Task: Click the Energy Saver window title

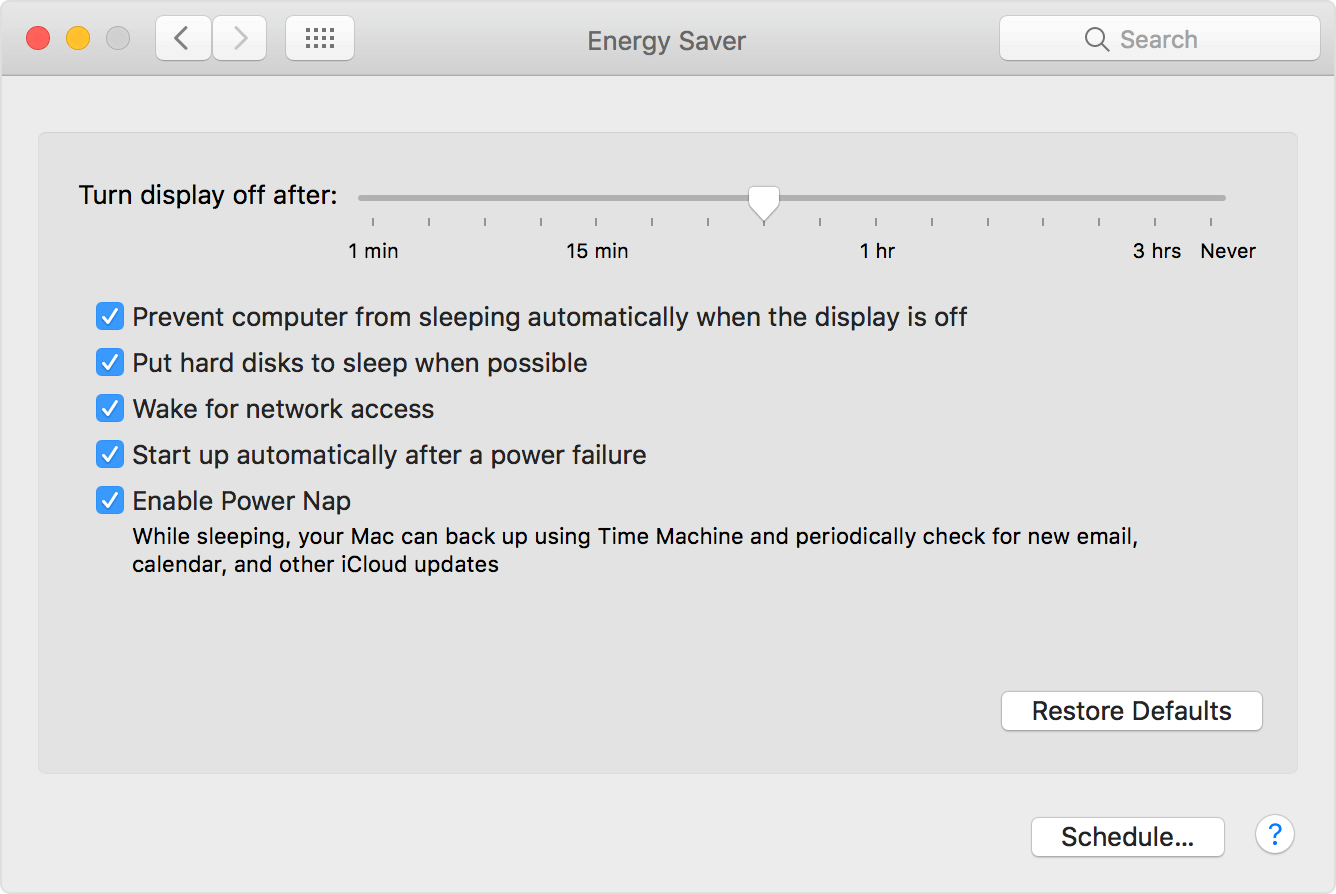Action: point(667,41)
